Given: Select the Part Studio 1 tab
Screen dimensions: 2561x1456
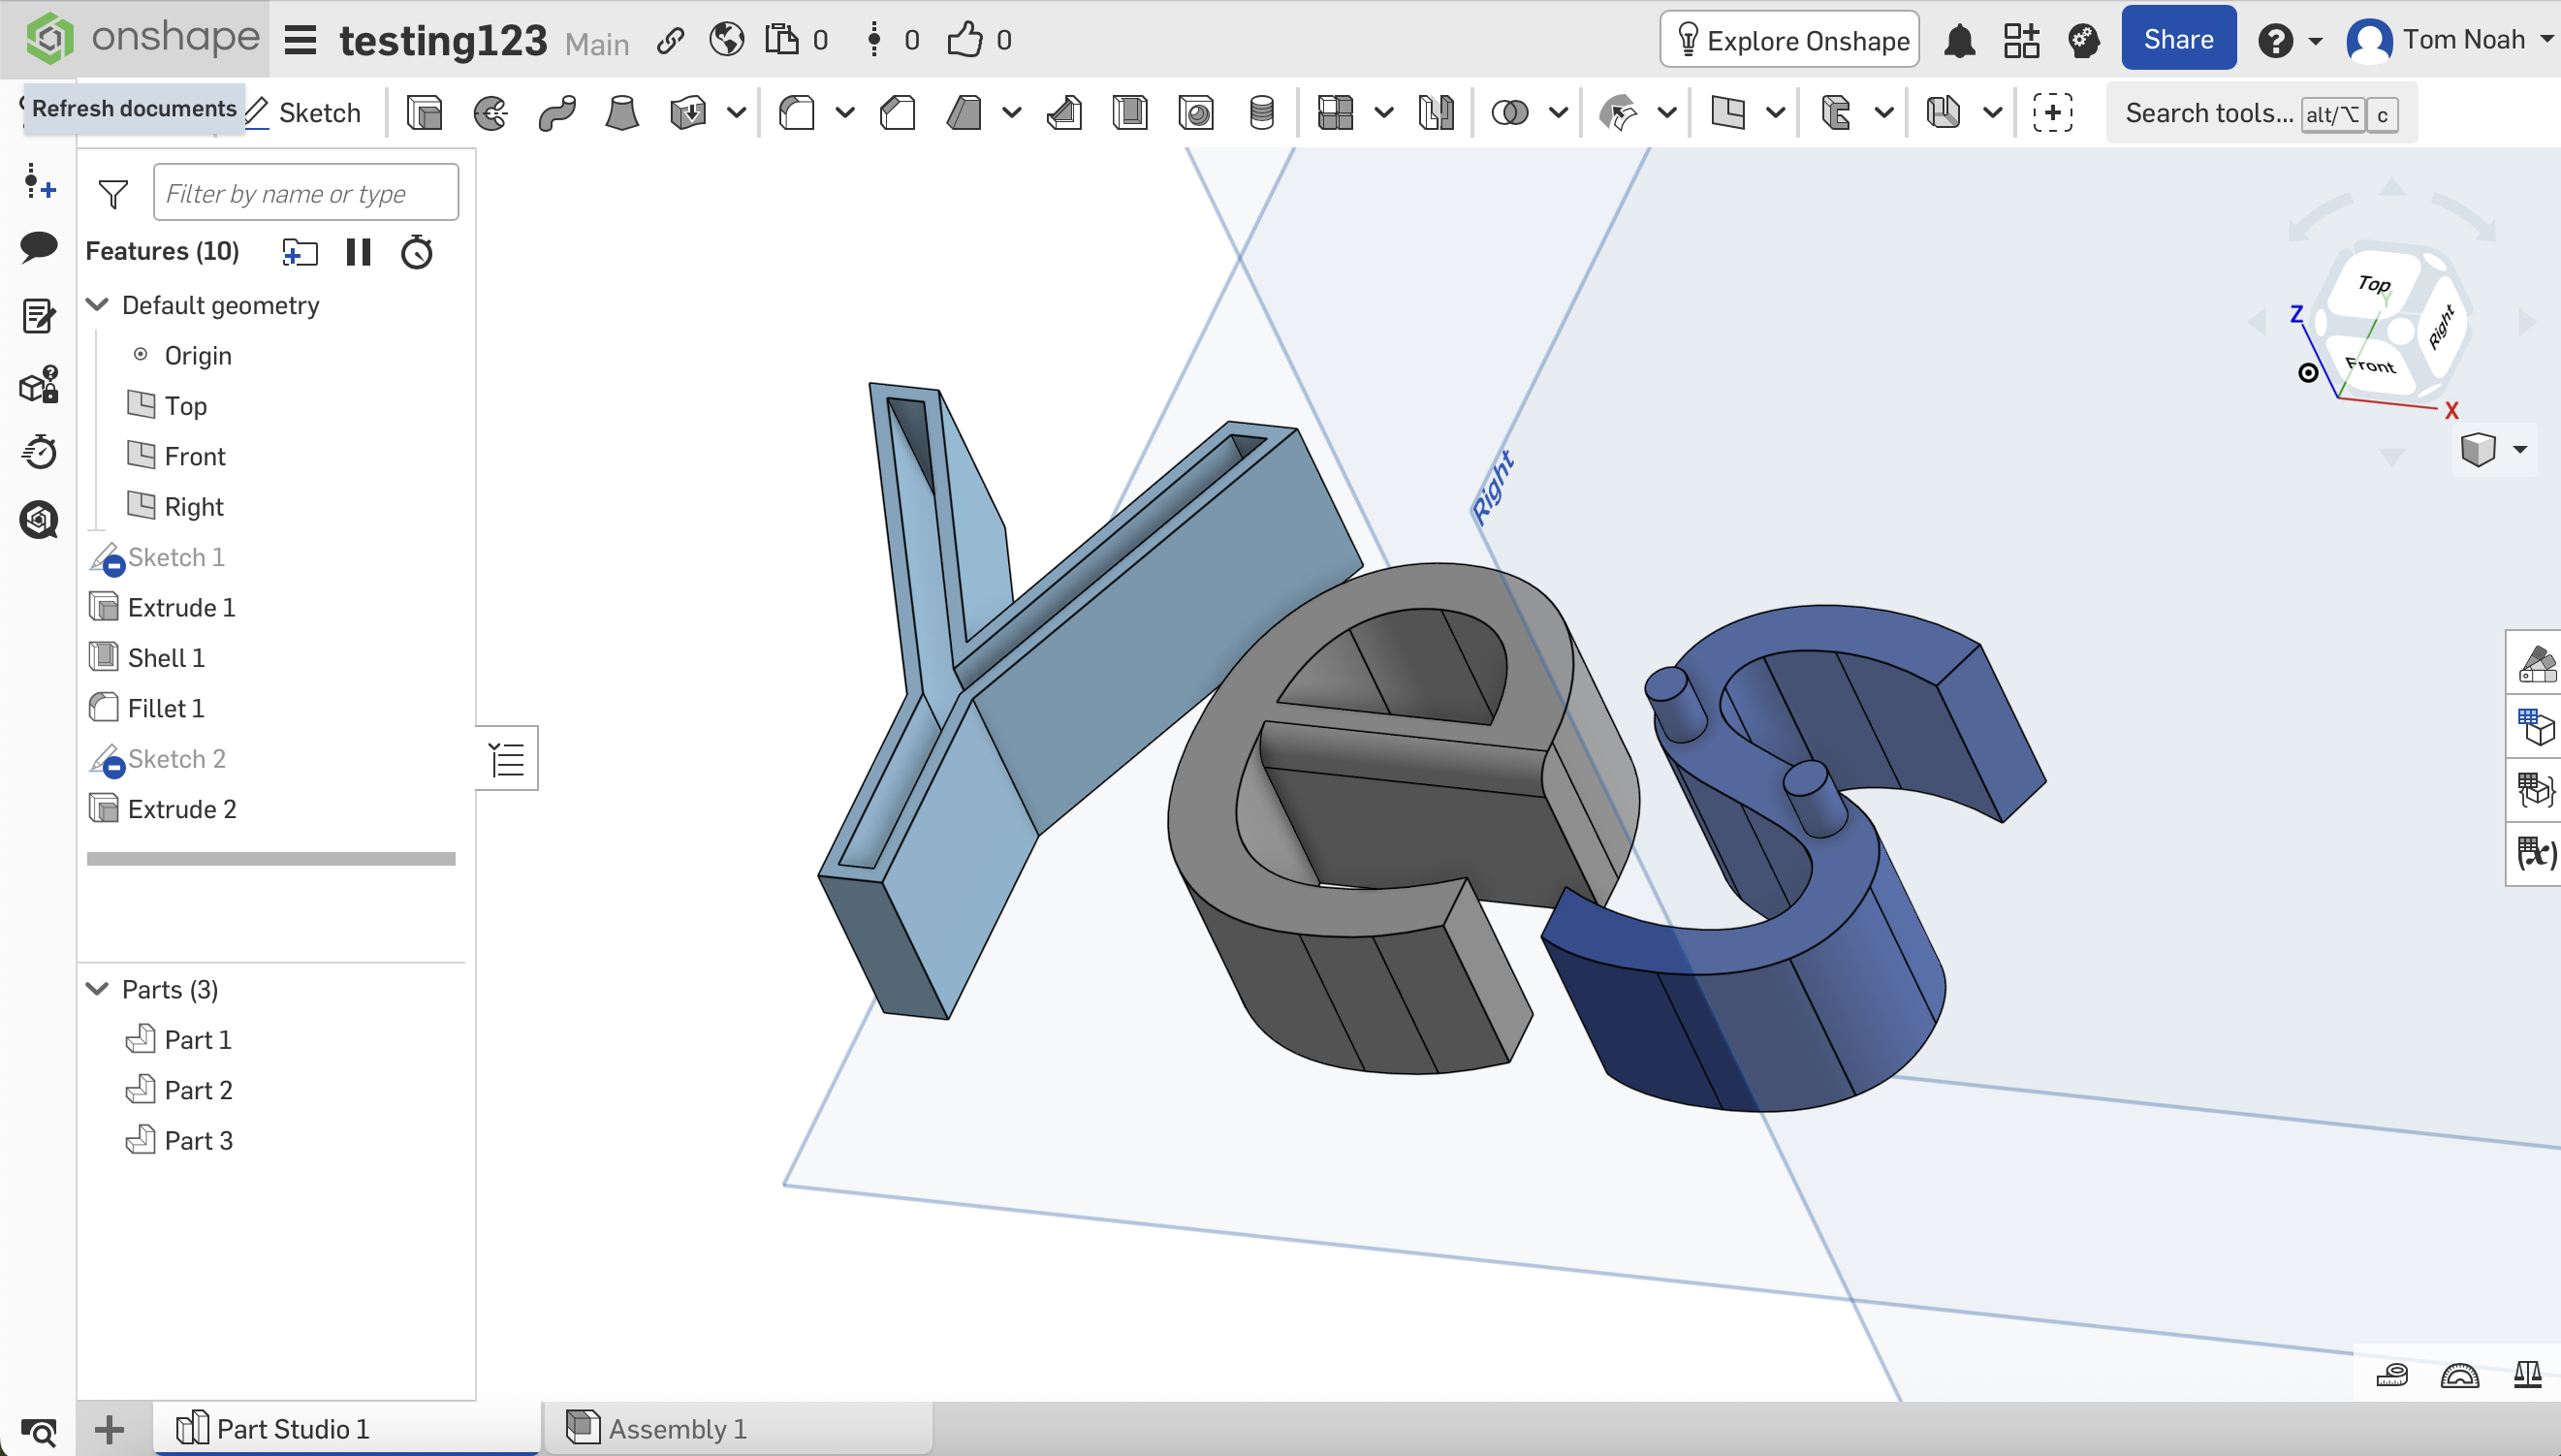Looking at the screenshot, I should click(x=292, y=1428).
